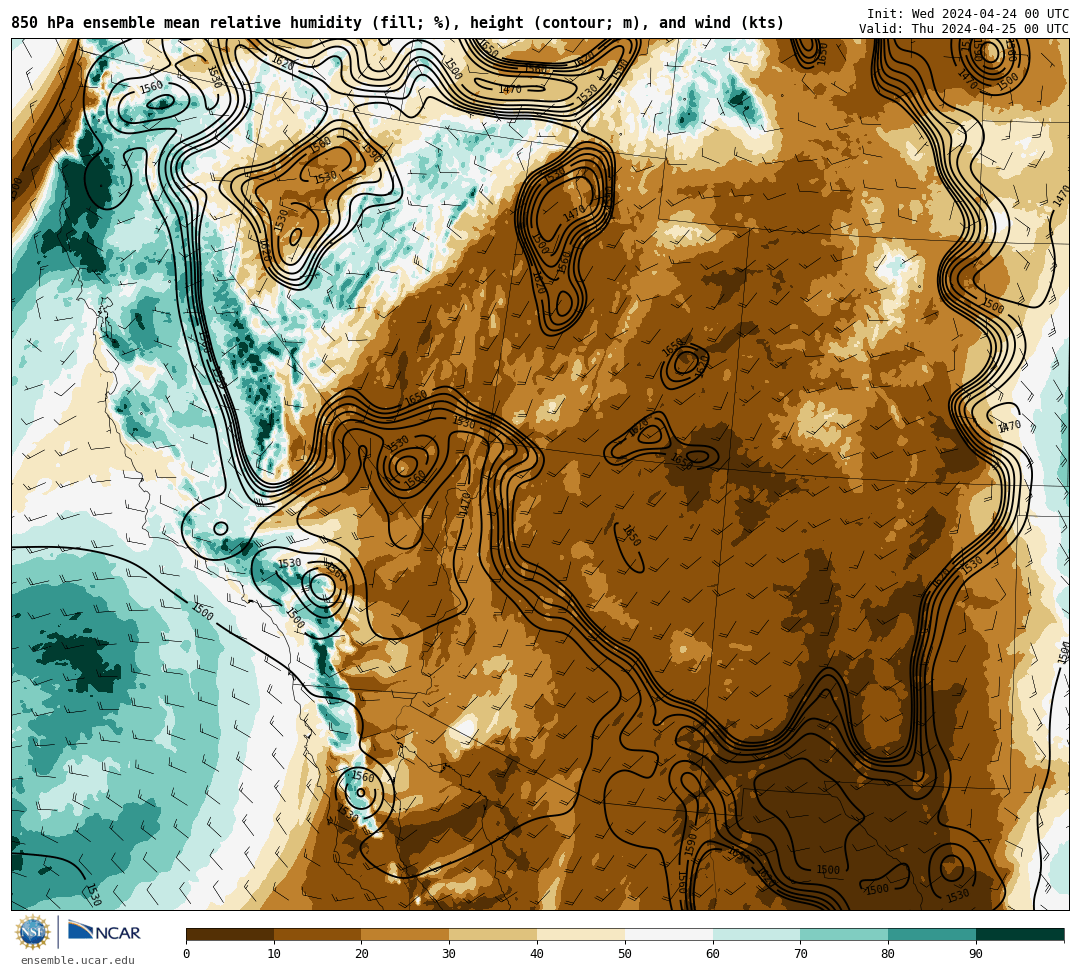Click the colorbar tick label '70'

click(800, 954)
